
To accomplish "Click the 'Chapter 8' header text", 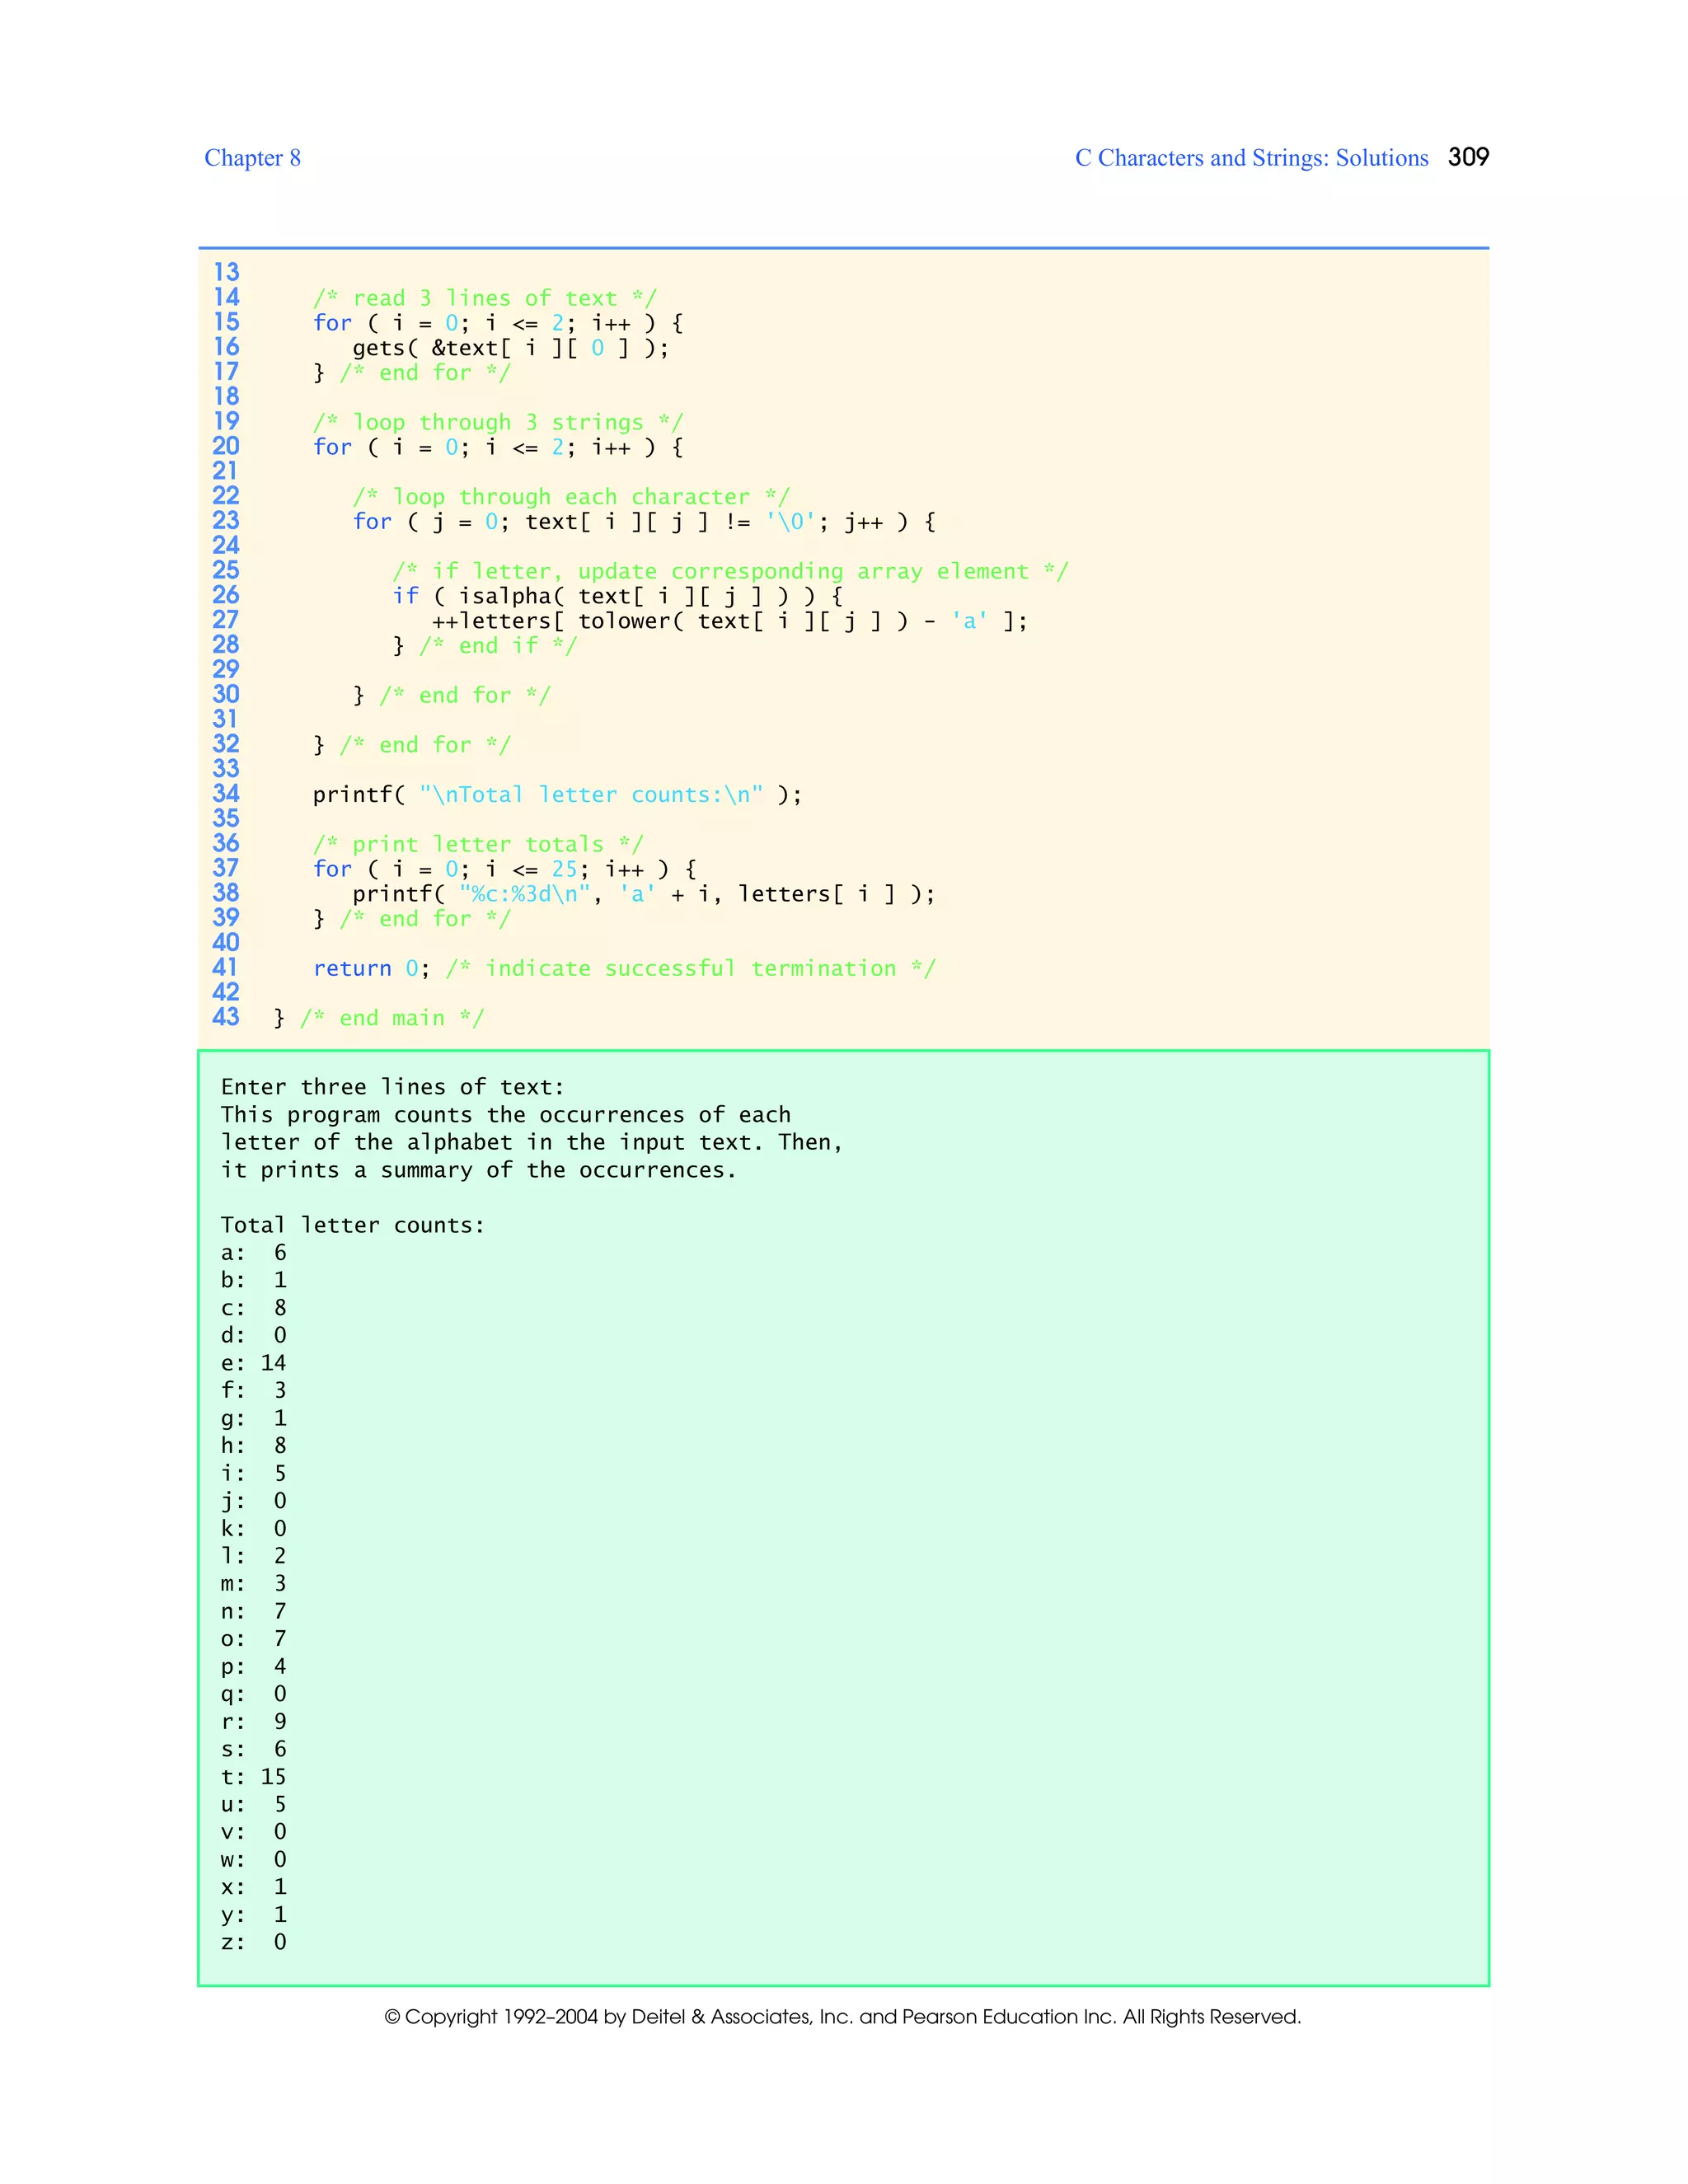I will coord(252,158).
